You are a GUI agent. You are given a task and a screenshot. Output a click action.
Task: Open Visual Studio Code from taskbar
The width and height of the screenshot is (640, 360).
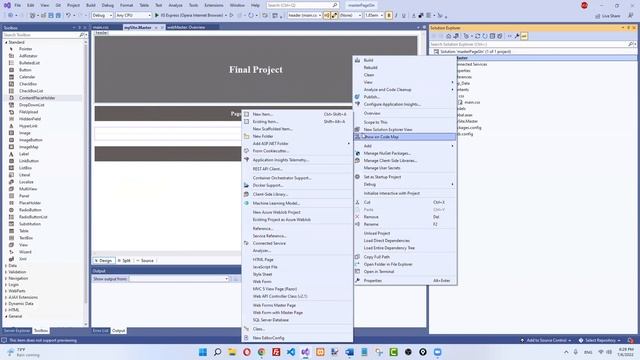(x=291, y=352)
